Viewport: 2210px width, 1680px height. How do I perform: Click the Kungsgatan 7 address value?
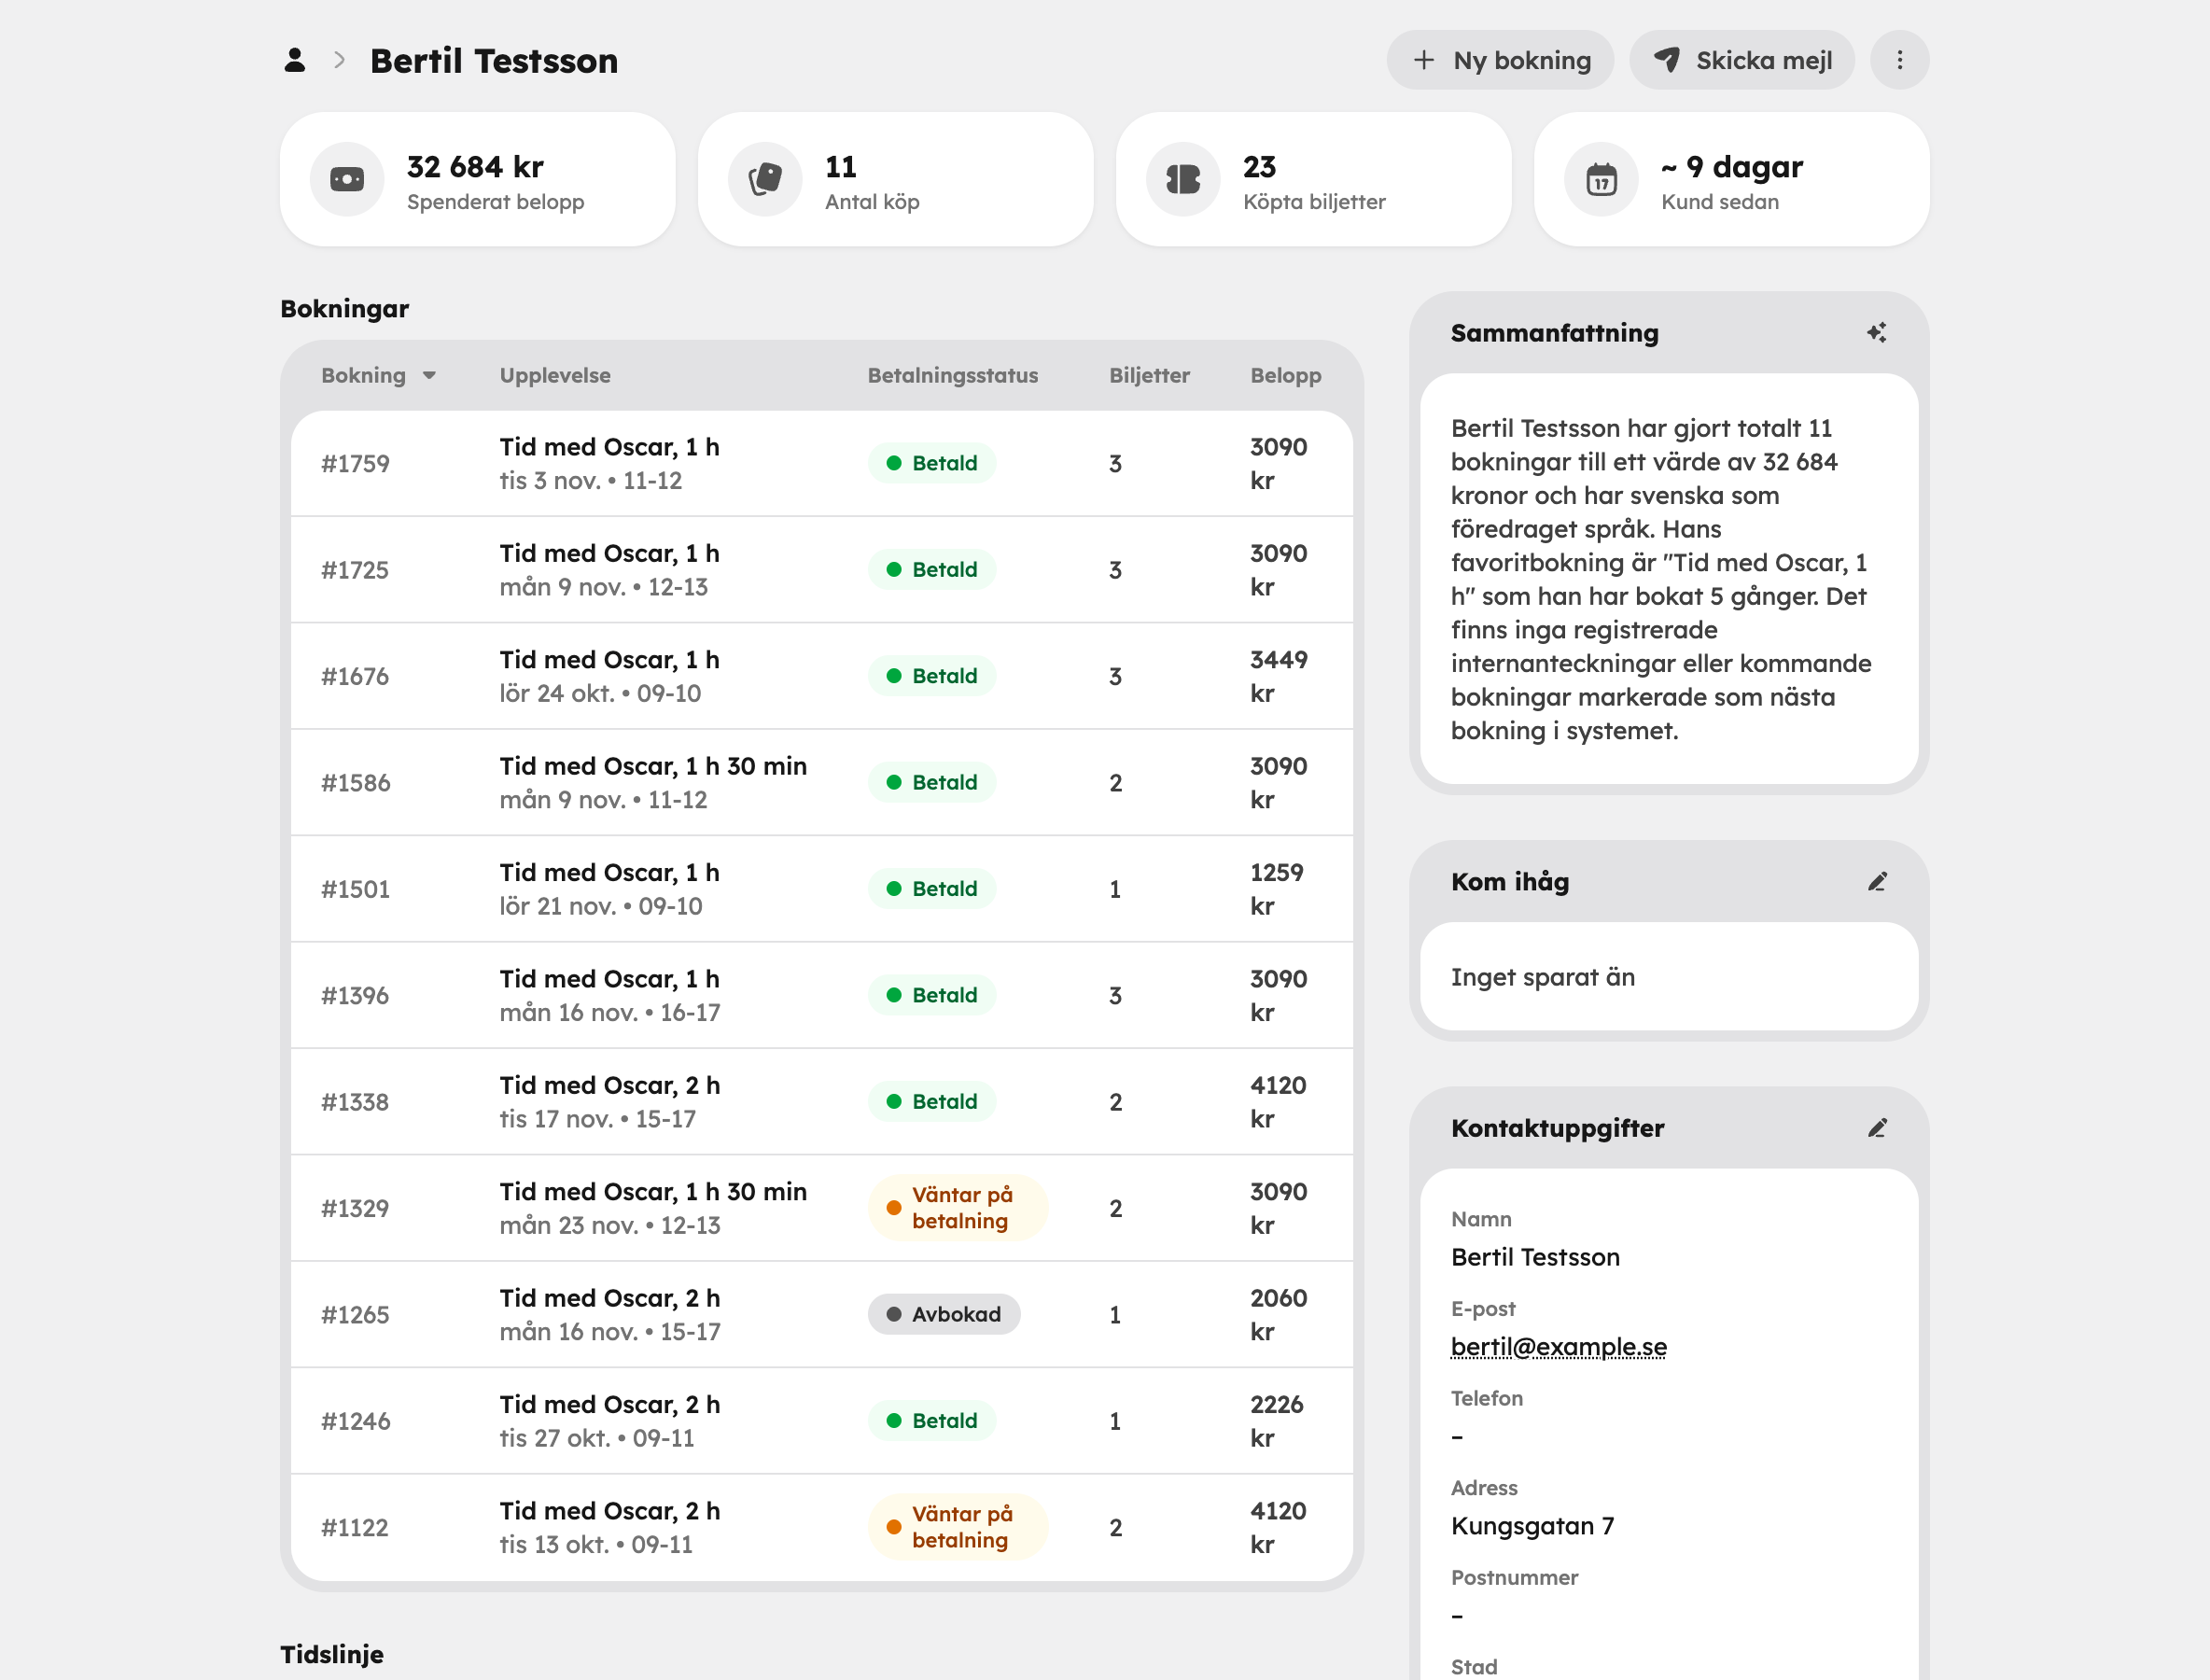[x=1532, y=1526]
